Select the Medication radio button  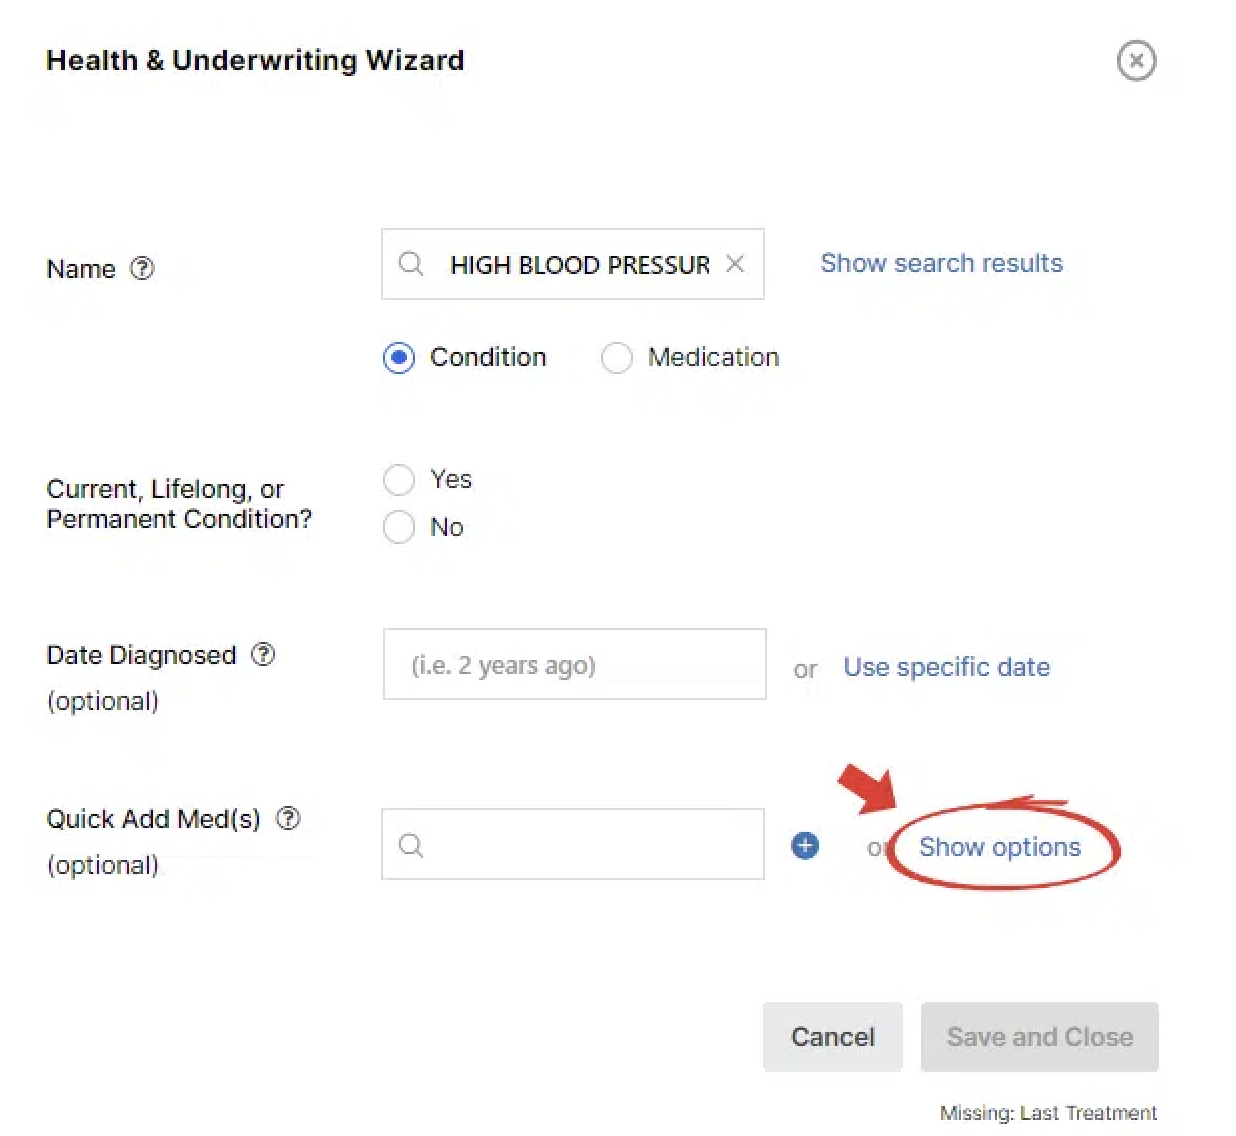(x=616, y=358)
